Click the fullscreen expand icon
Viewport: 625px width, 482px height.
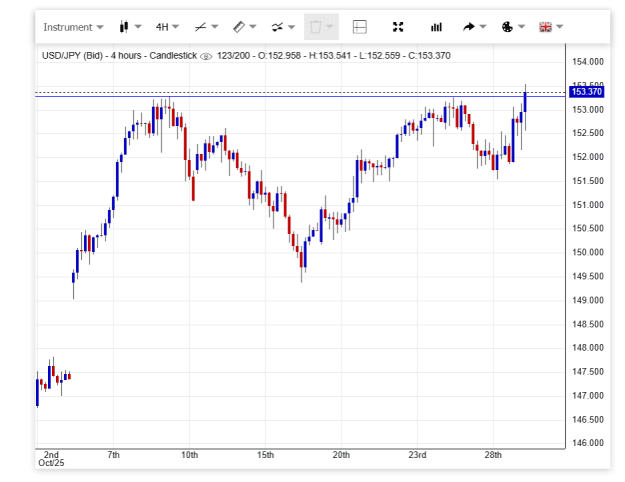tap(398, 27)
